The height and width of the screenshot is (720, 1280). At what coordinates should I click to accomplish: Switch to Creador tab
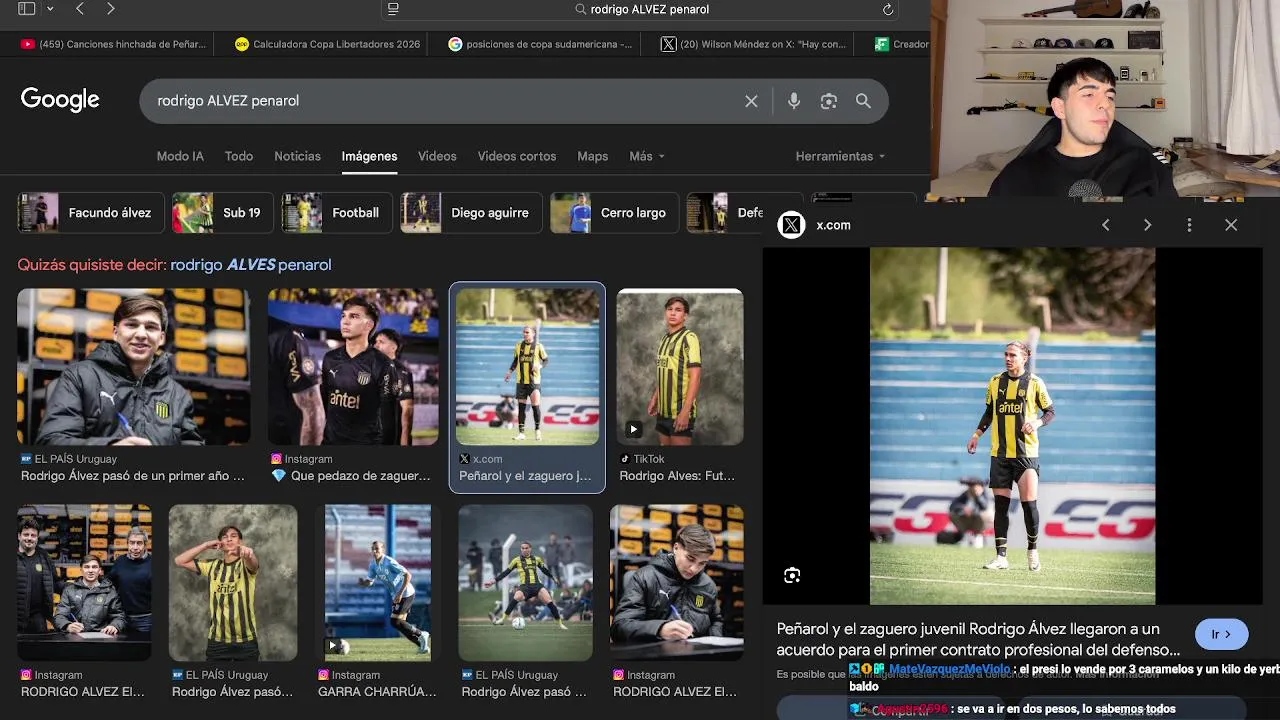coord(901,44)
